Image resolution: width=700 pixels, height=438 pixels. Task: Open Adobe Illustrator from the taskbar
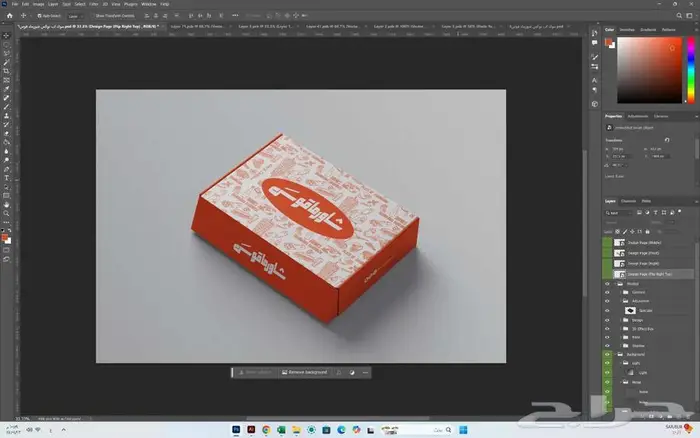[251, 430]
